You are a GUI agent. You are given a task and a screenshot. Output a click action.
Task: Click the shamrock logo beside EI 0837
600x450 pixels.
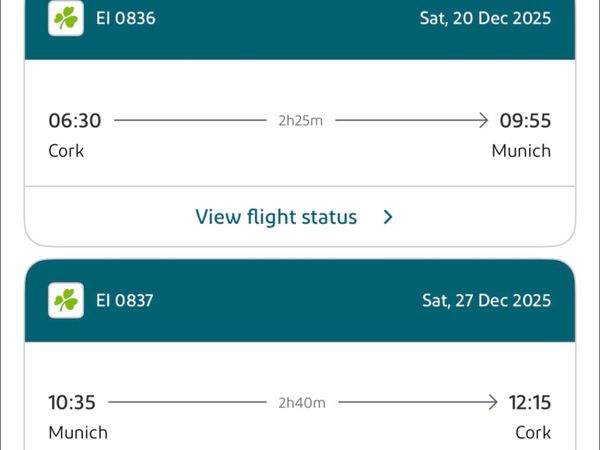click(x=66, y=300)
